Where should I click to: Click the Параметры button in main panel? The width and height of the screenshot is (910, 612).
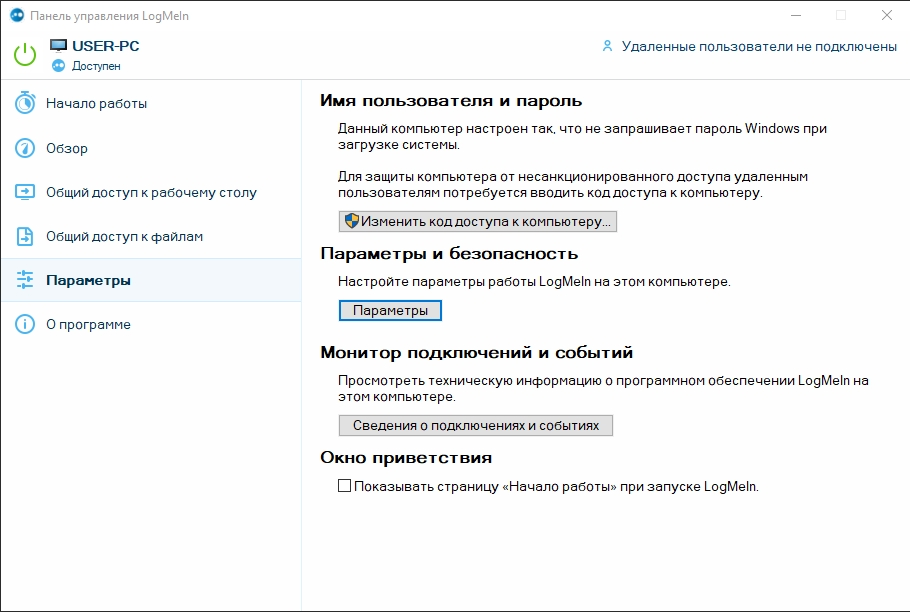pyautogui.click(x=390, y=311)
